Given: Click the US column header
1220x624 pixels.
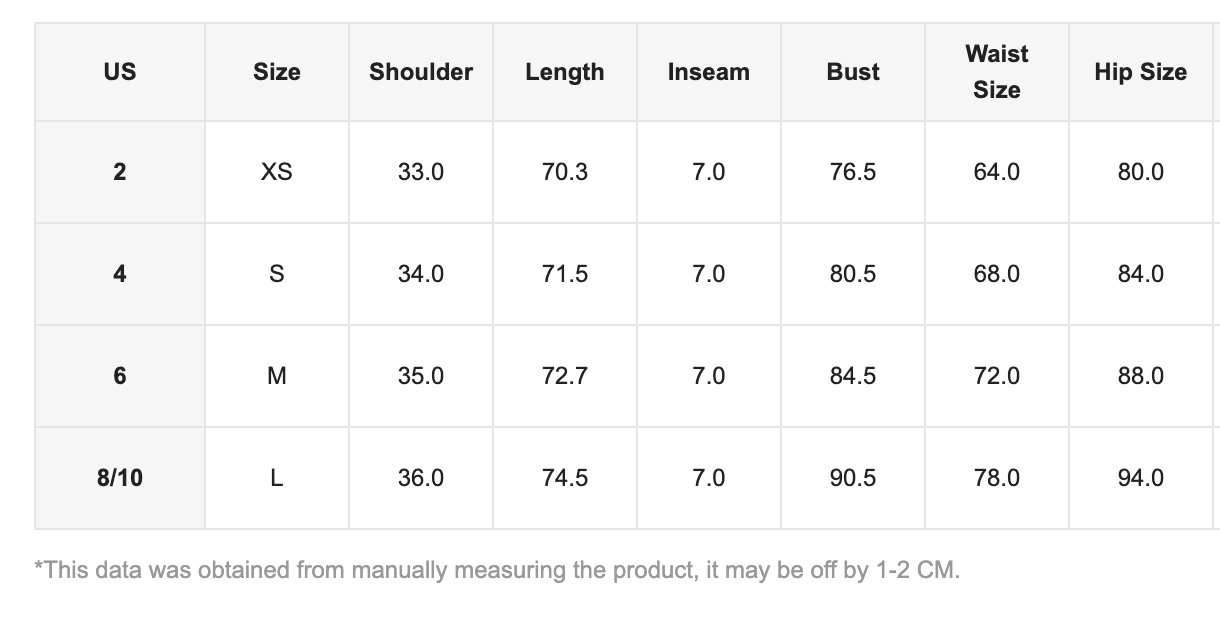Looking at the screenshot, I should 120,72.
